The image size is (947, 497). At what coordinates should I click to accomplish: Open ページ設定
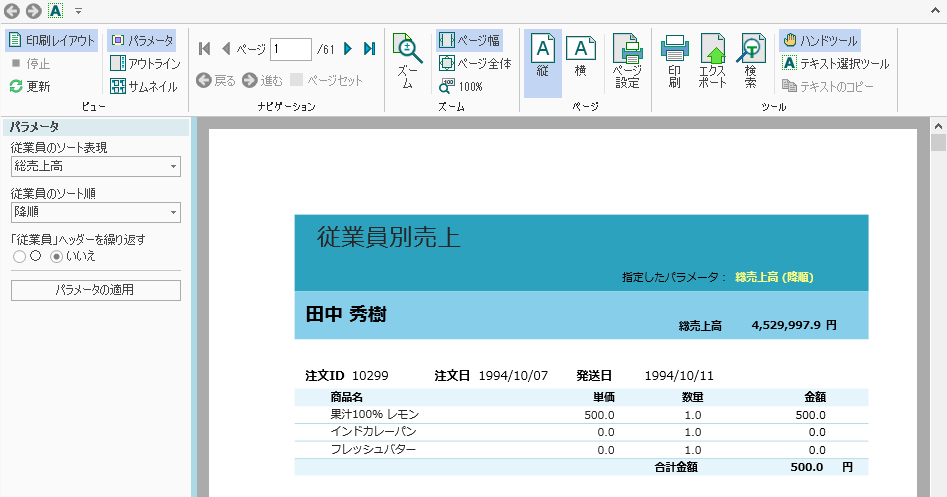[x=627, y=62]
